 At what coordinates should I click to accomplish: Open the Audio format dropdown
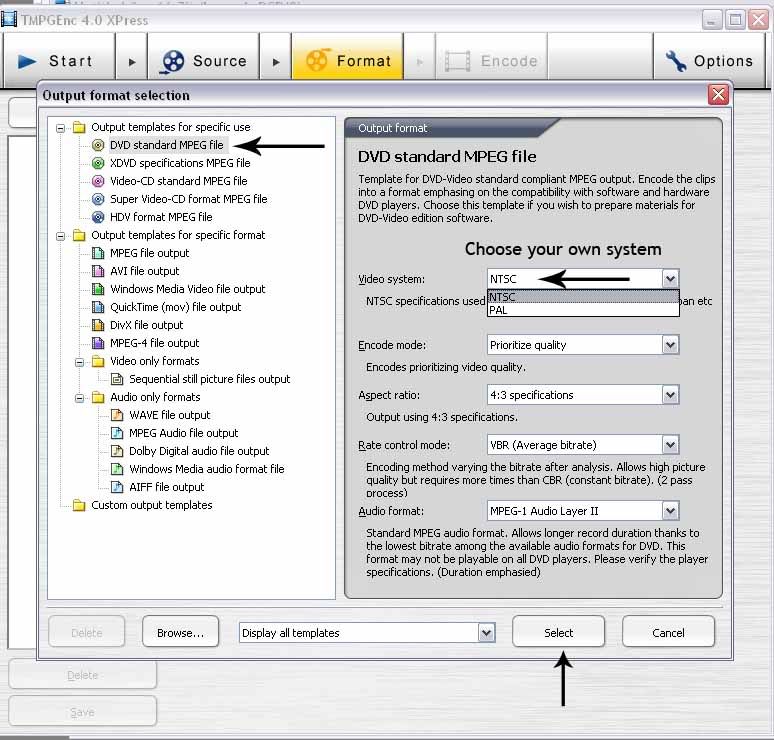click(670, 511)
